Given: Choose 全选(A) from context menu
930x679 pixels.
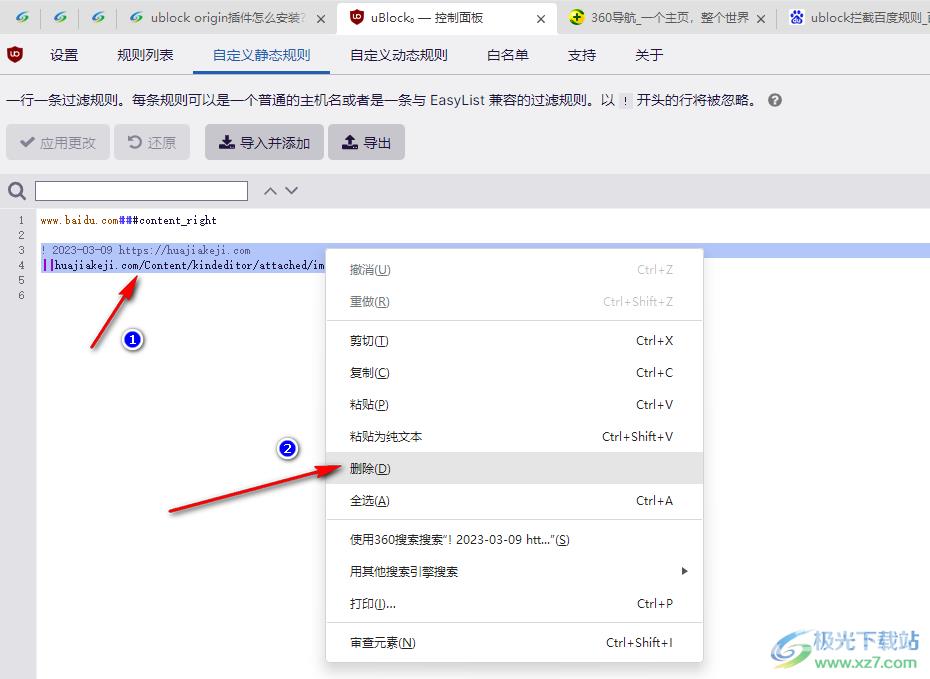Looking at the screenshot, I should pos(514,501).
